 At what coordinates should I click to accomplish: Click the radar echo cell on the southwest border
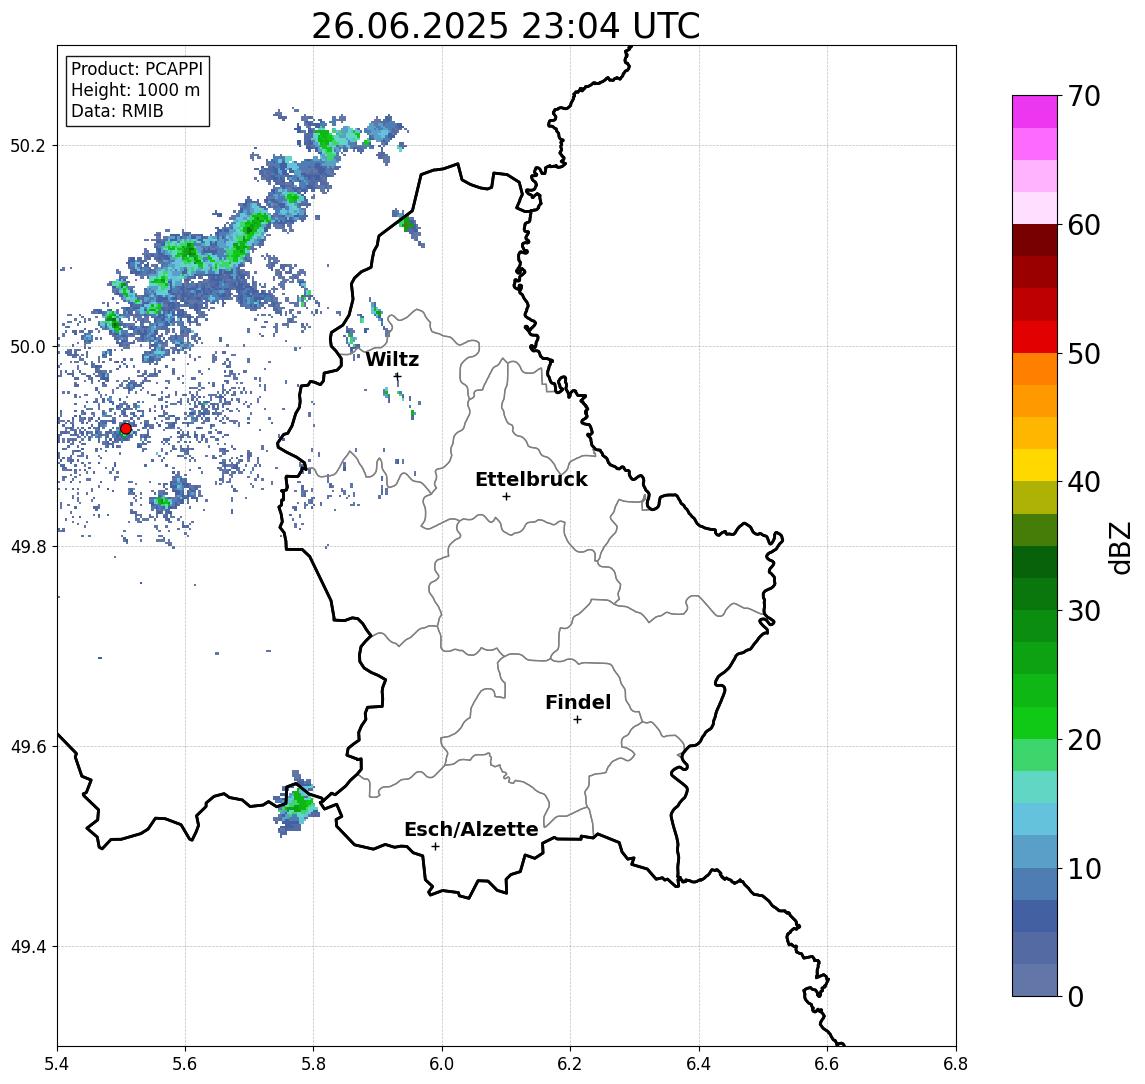(296, 804)
